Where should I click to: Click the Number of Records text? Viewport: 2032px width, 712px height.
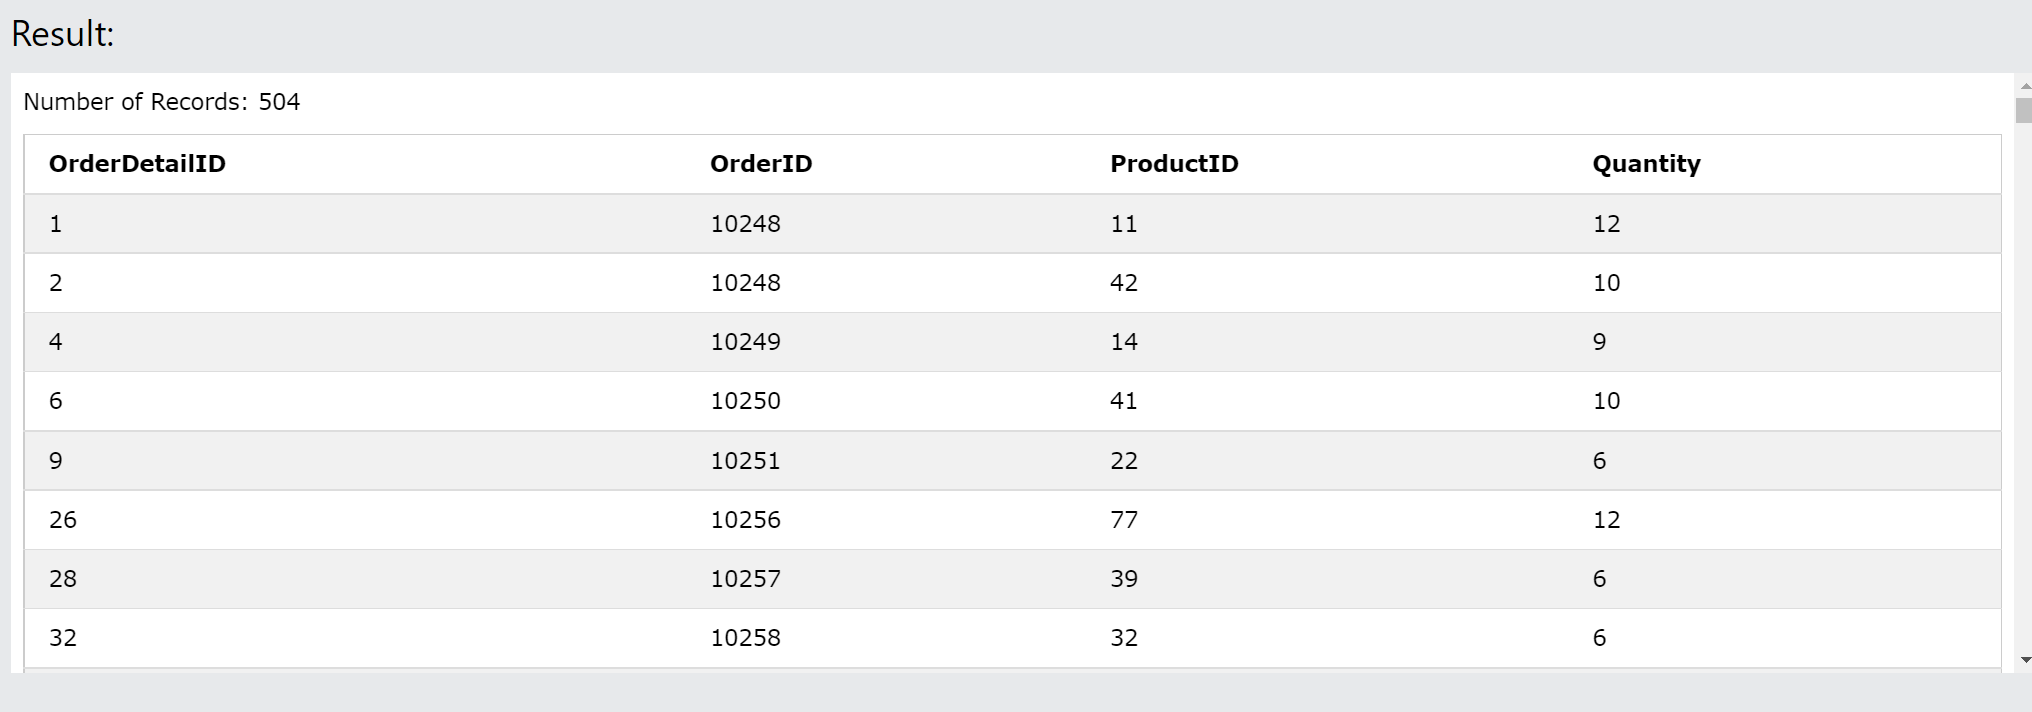tap(162, 102)
